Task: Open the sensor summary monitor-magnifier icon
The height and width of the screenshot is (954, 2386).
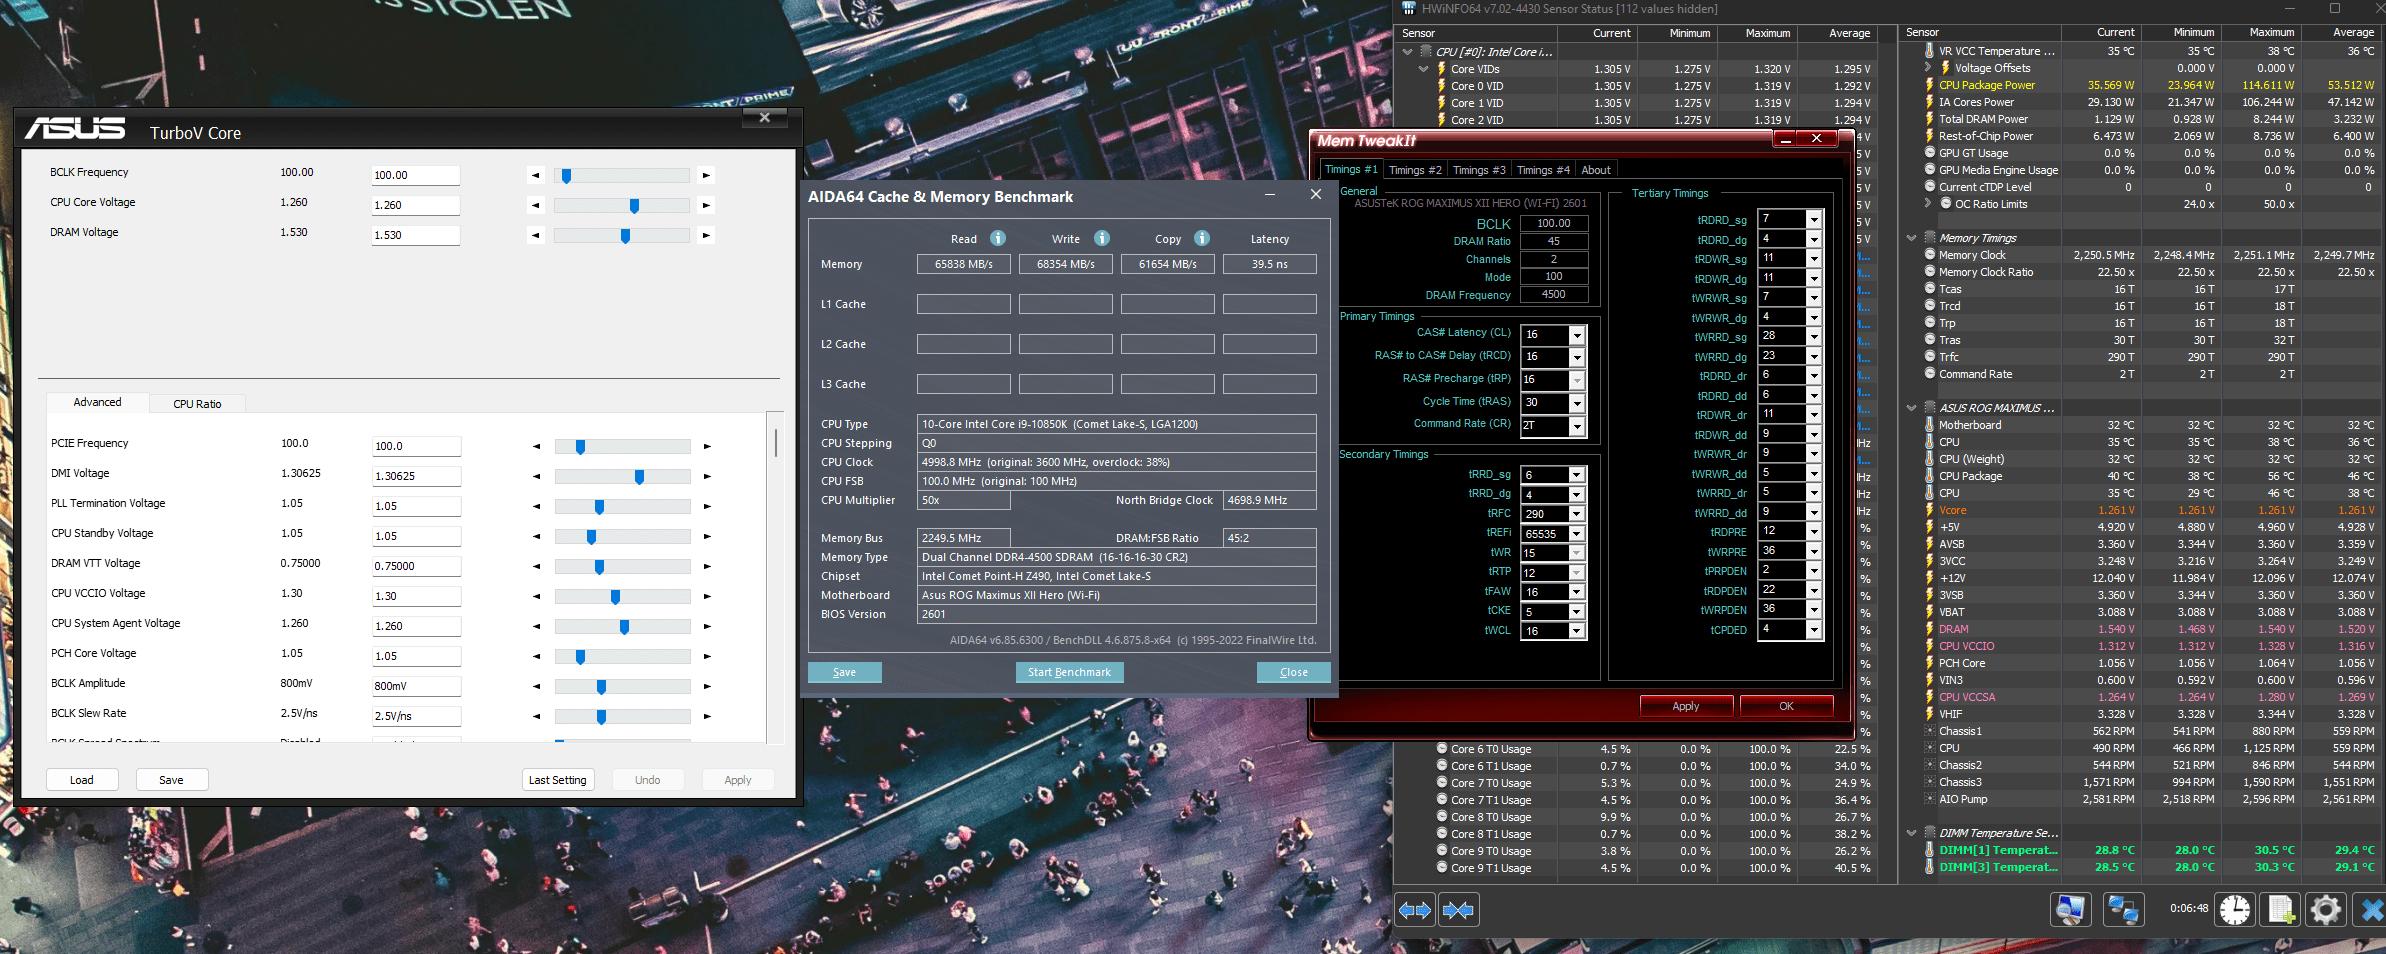Action: (2070, 910)
